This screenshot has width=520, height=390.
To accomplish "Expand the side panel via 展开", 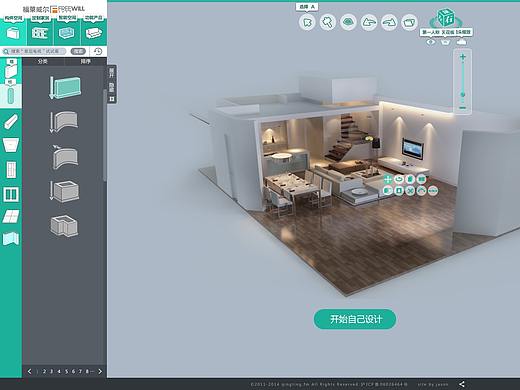I will (112, 72).
